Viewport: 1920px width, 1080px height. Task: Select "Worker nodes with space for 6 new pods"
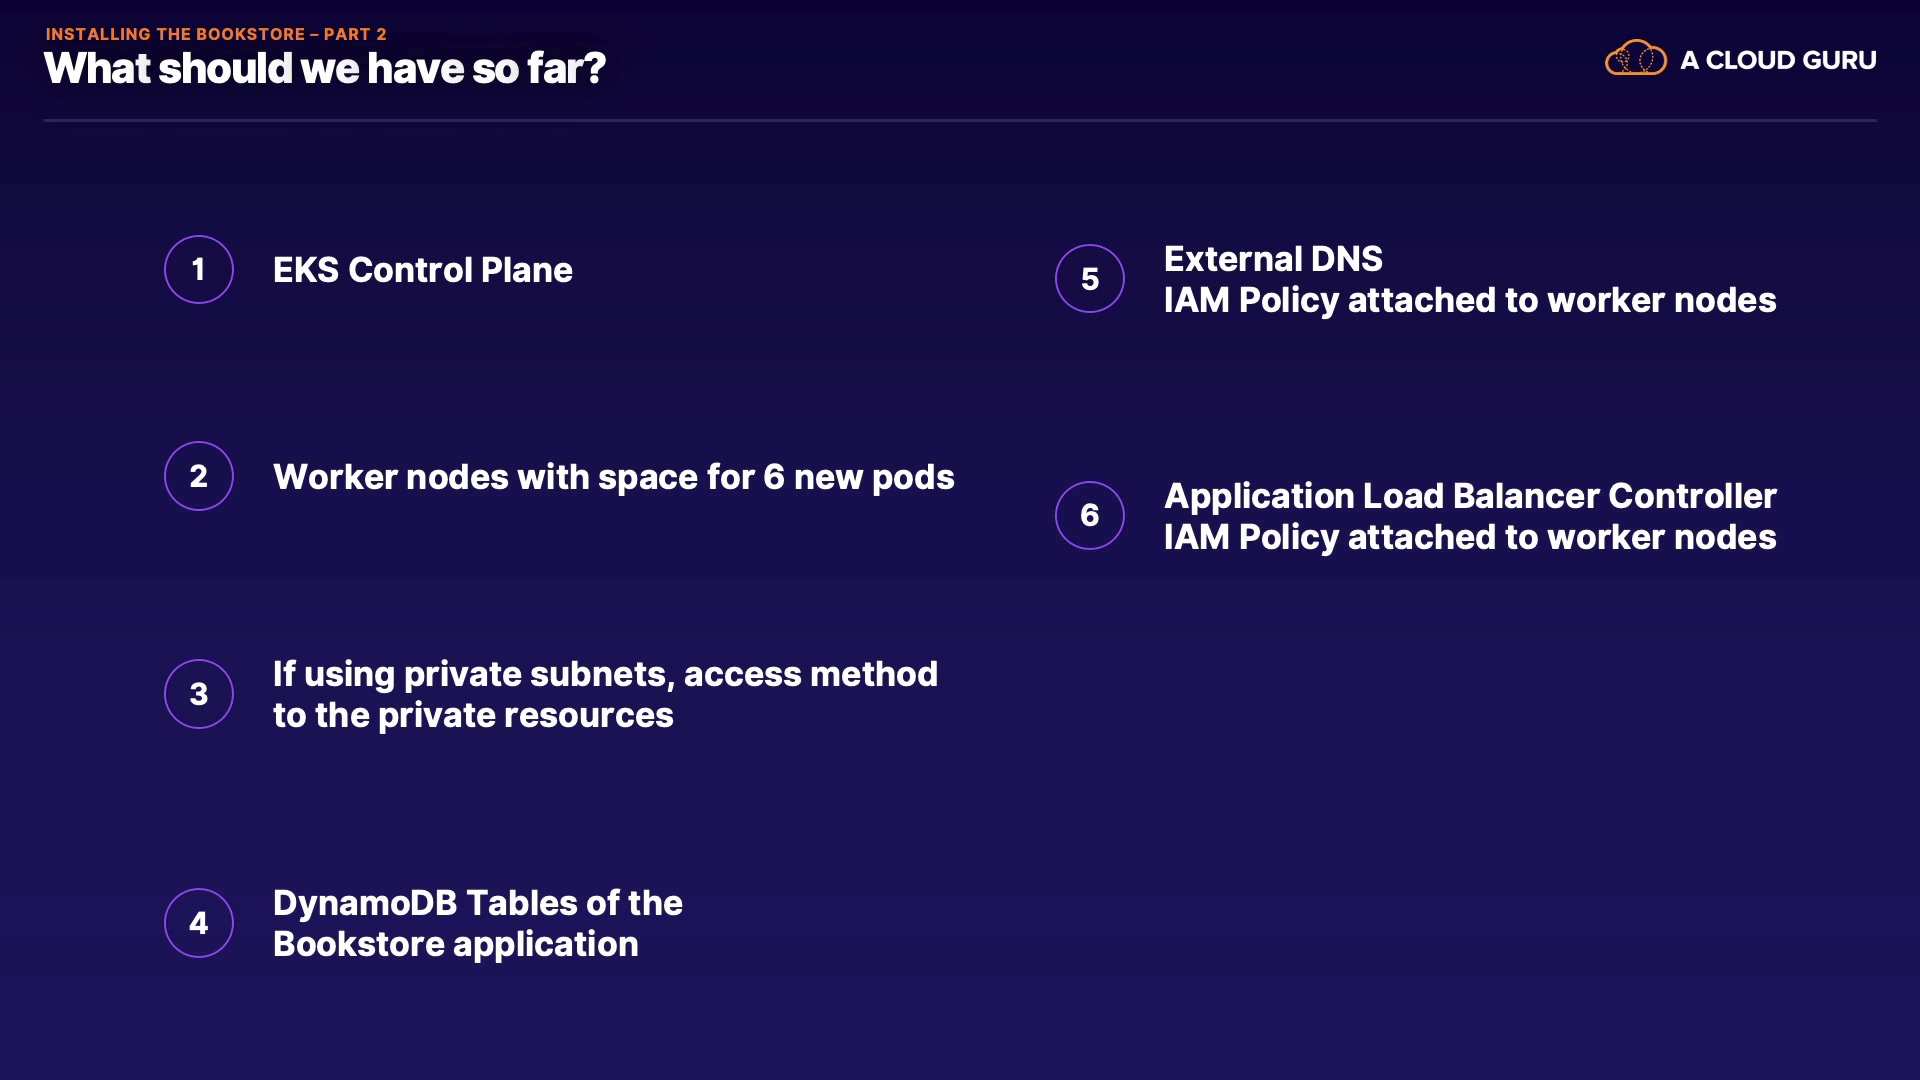613,477
